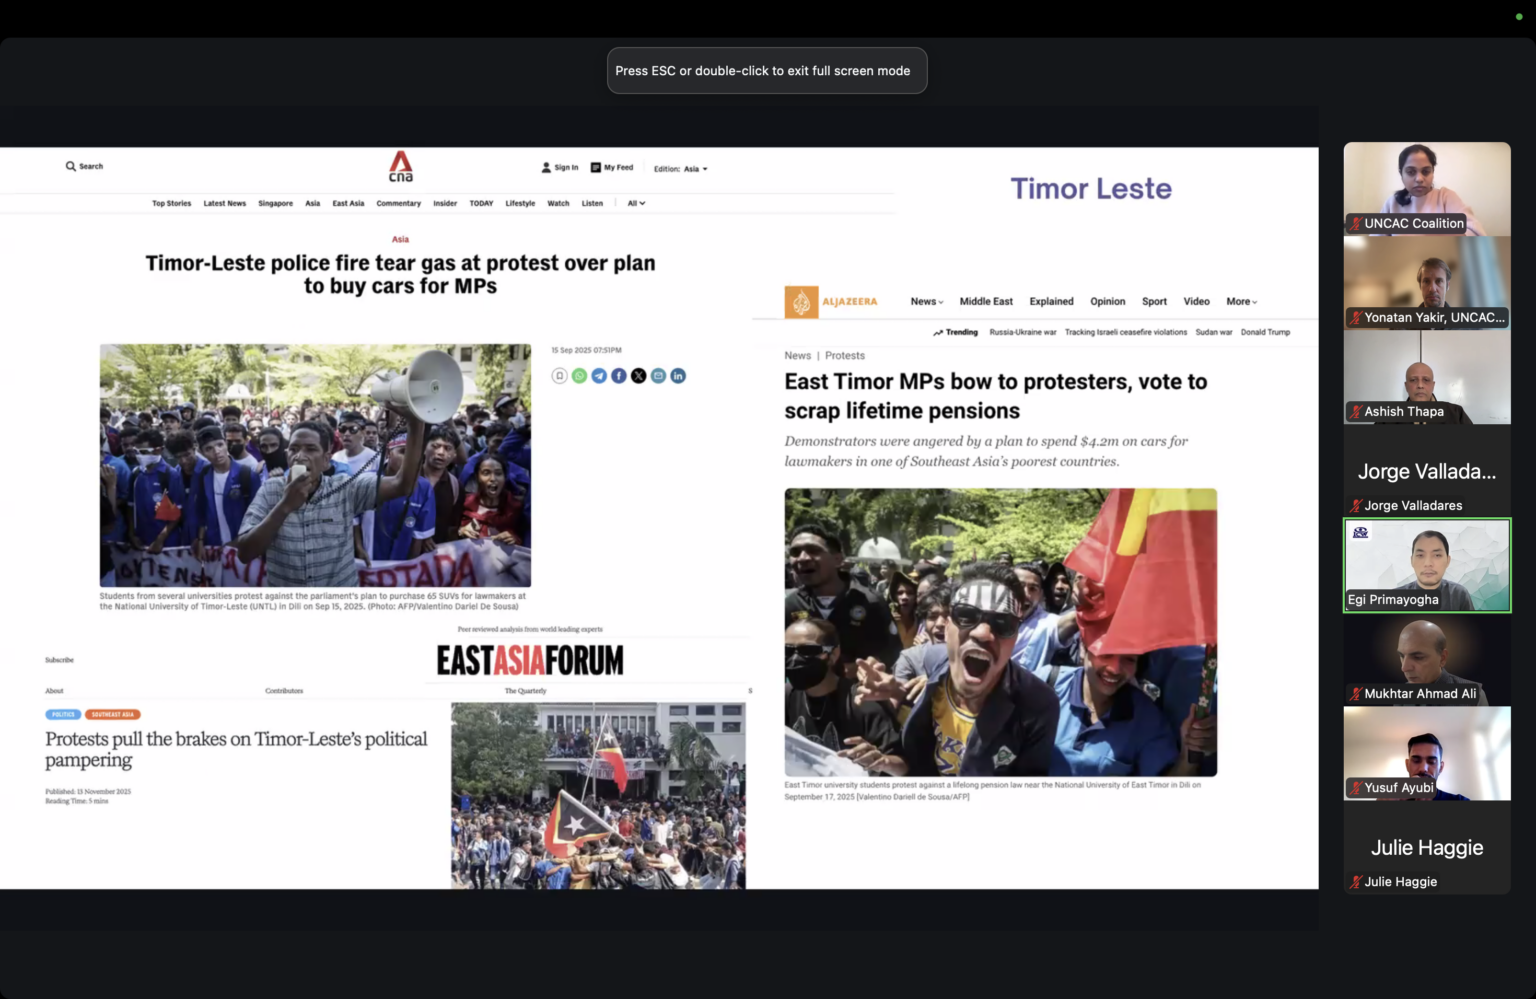Share article via Telegram icon
This screenshot has width=1536, height=999.
pyautogui.click(x=599, y=376)
